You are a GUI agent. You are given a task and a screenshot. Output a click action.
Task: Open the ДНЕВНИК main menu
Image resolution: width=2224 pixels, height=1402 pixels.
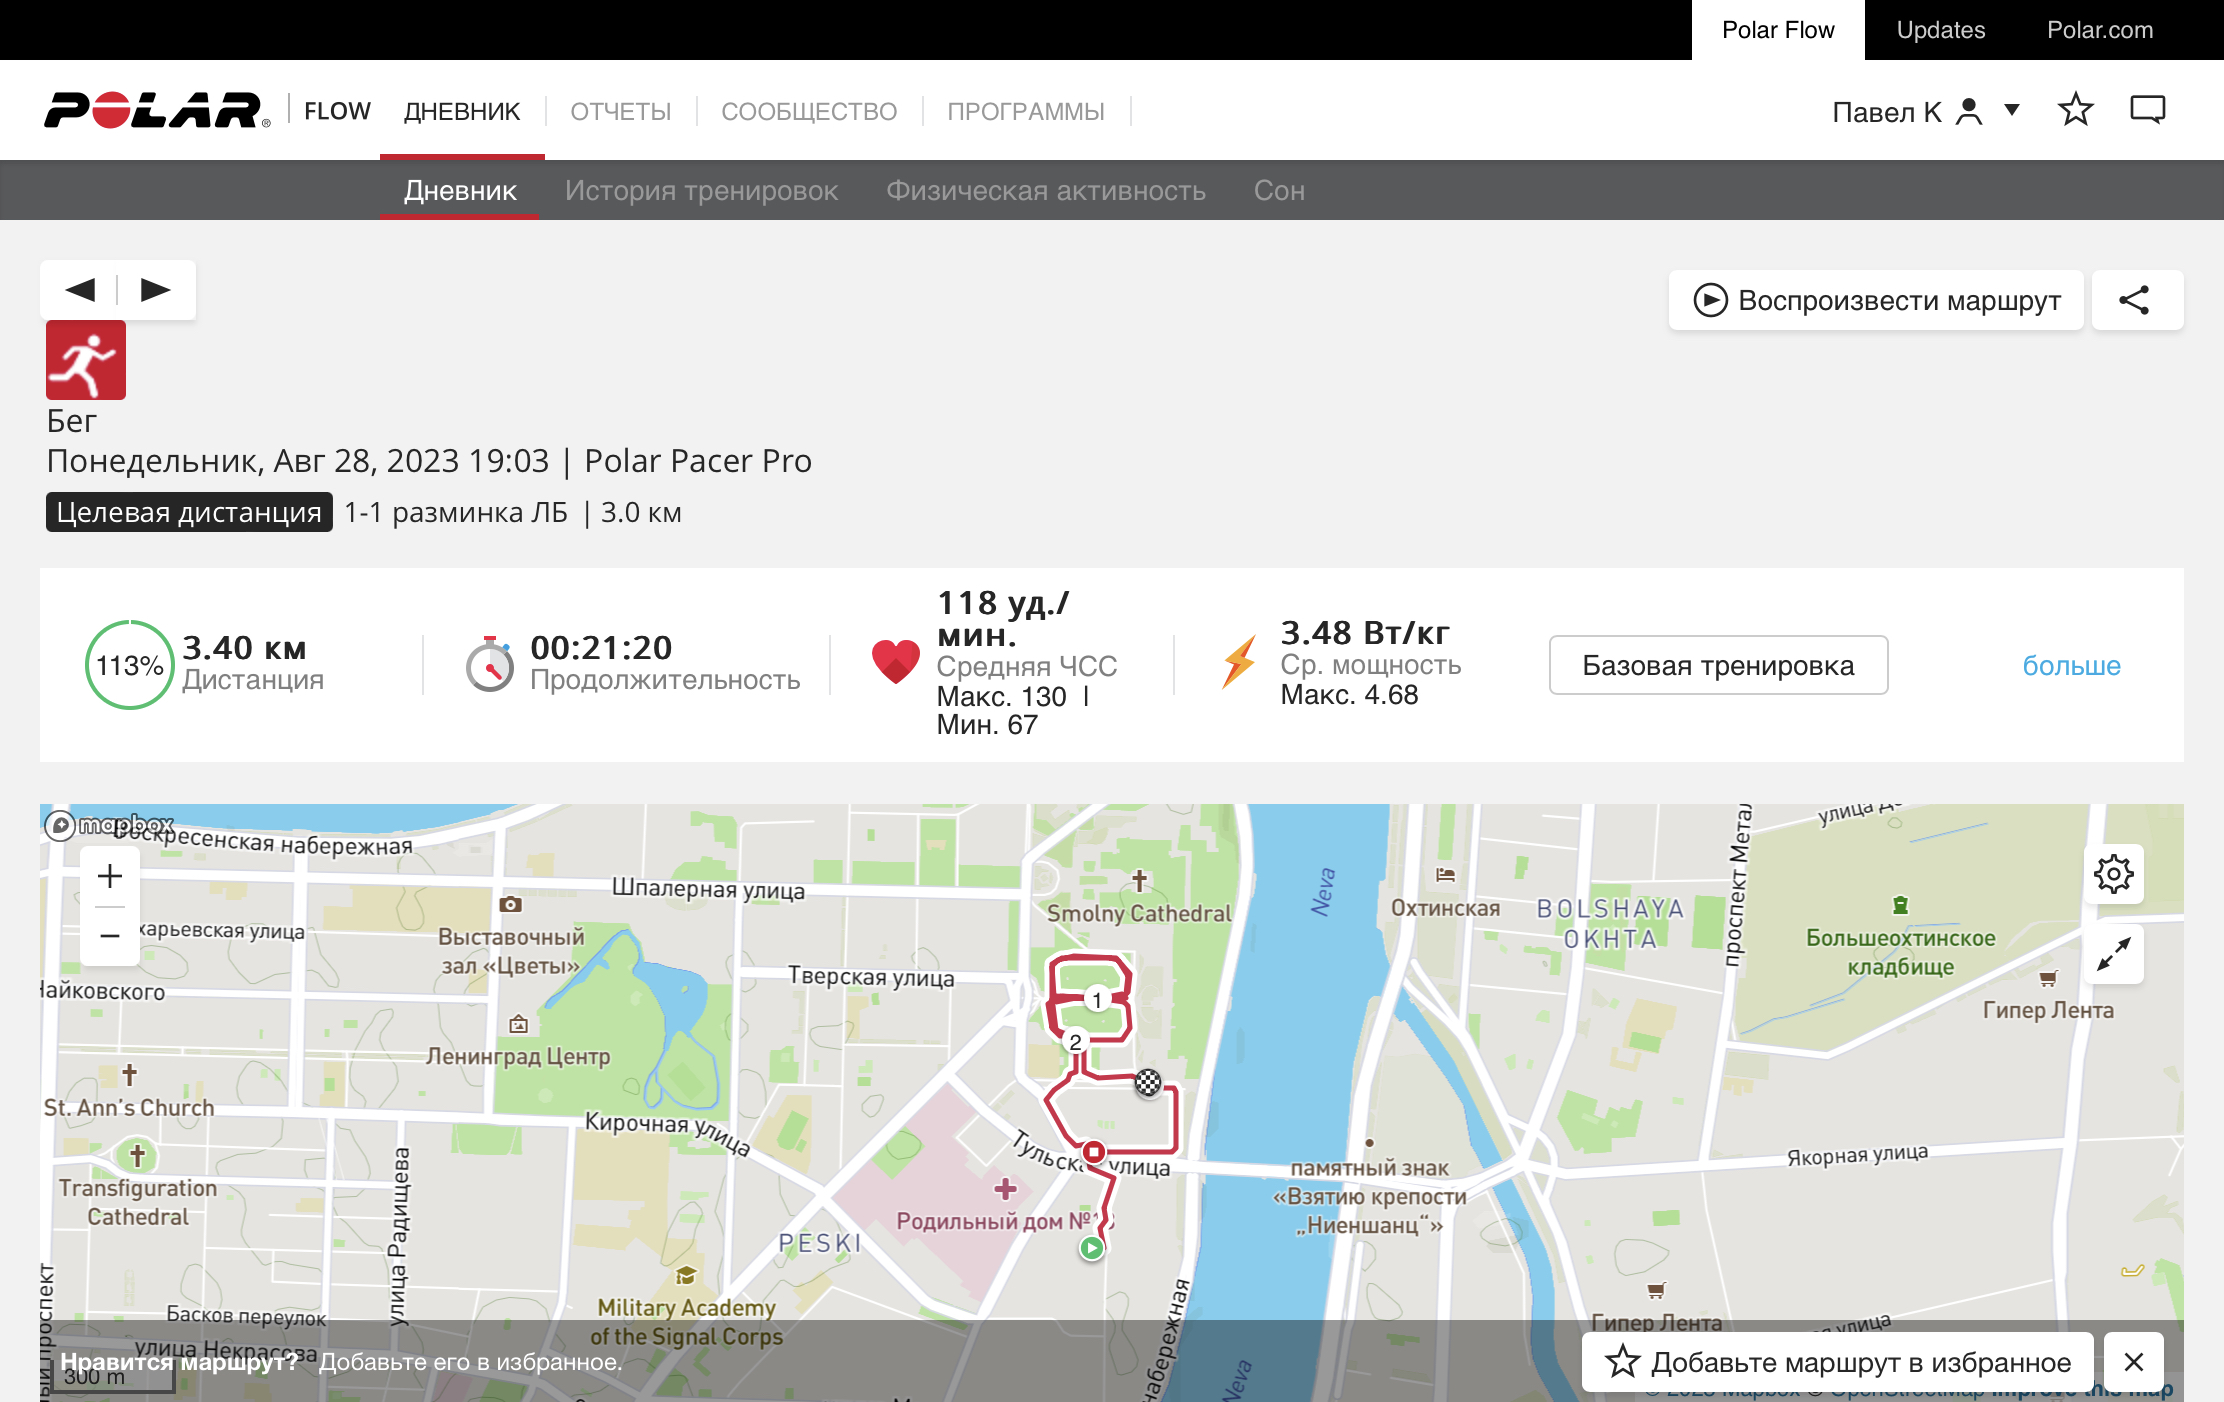pyautogui.click(x=462, y=112)
